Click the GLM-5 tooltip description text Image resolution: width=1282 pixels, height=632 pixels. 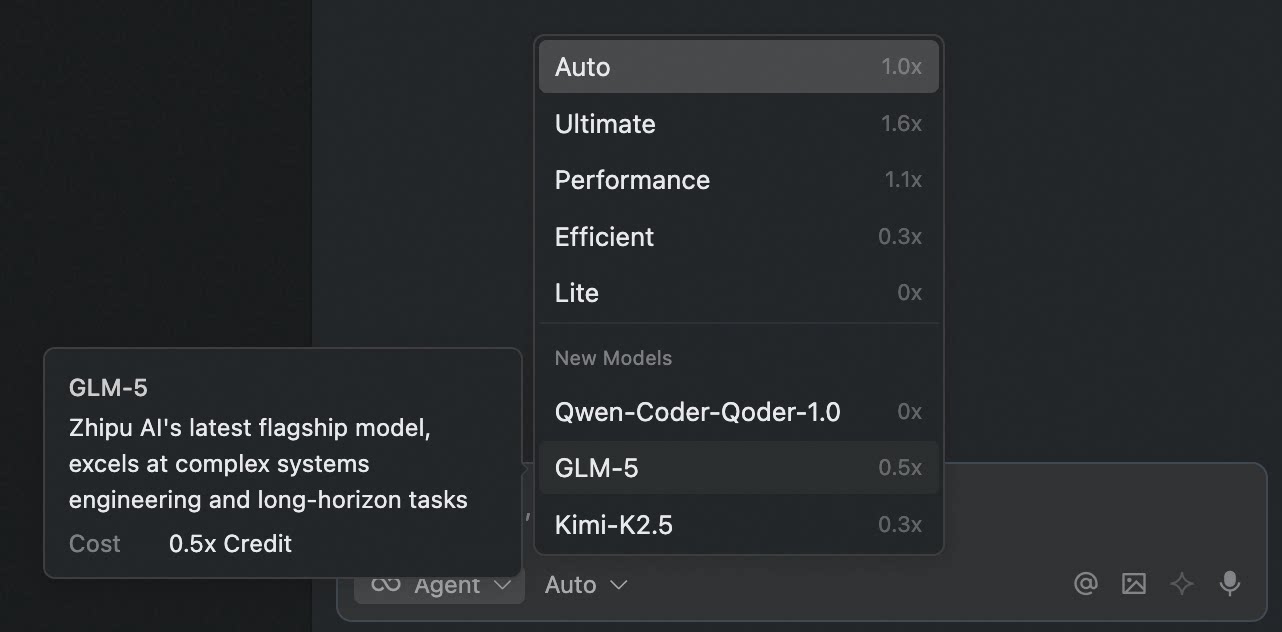268,464
